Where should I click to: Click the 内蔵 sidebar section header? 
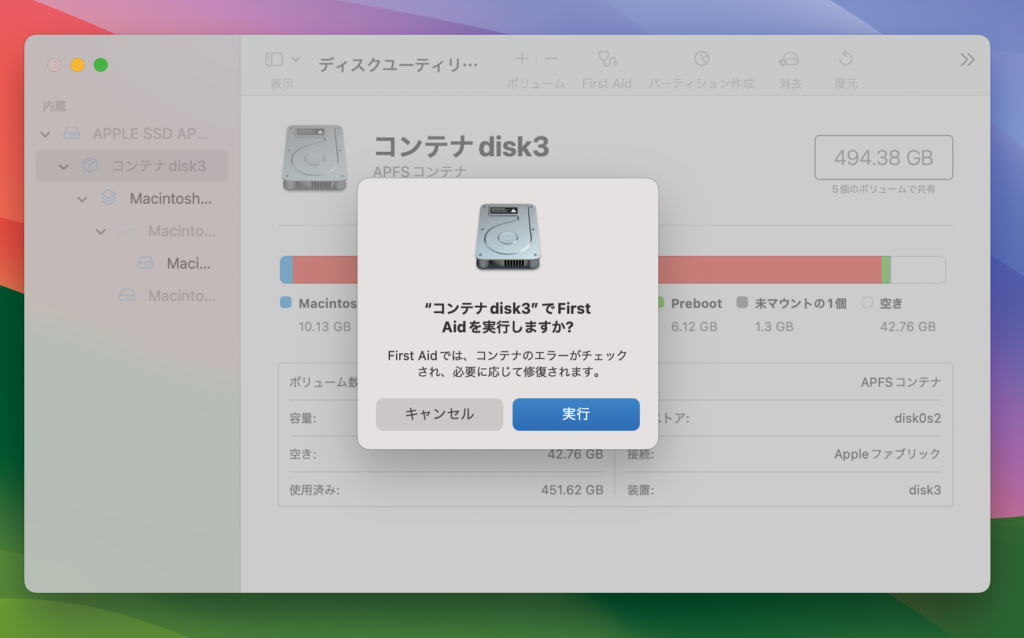click(x=54, y=106)
